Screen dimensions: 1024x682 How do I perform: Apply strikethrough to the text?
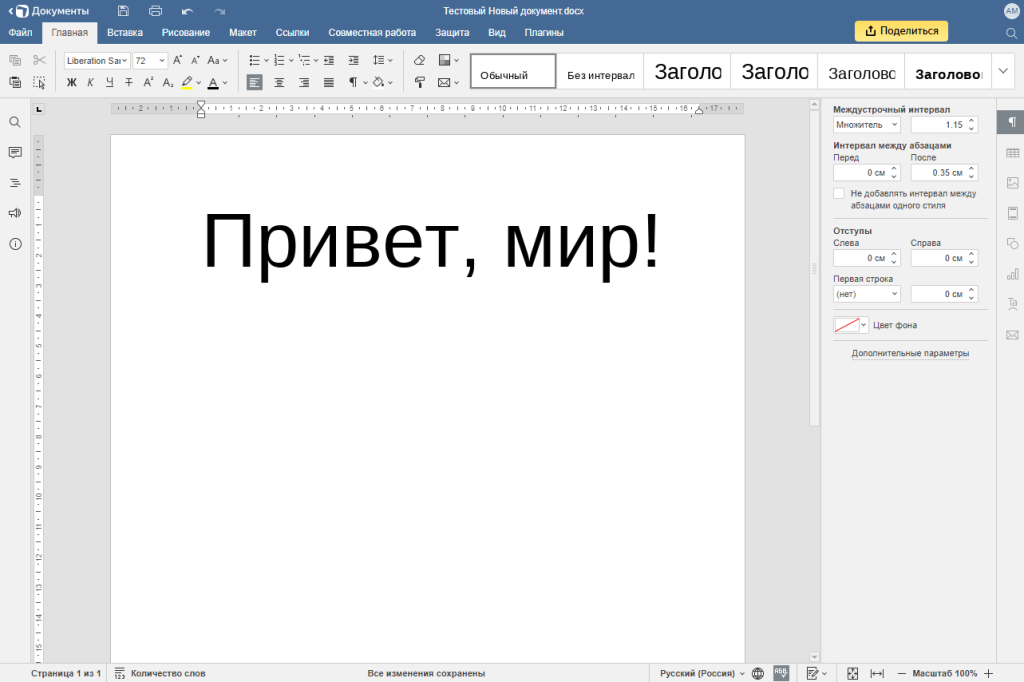coord(128,82)
